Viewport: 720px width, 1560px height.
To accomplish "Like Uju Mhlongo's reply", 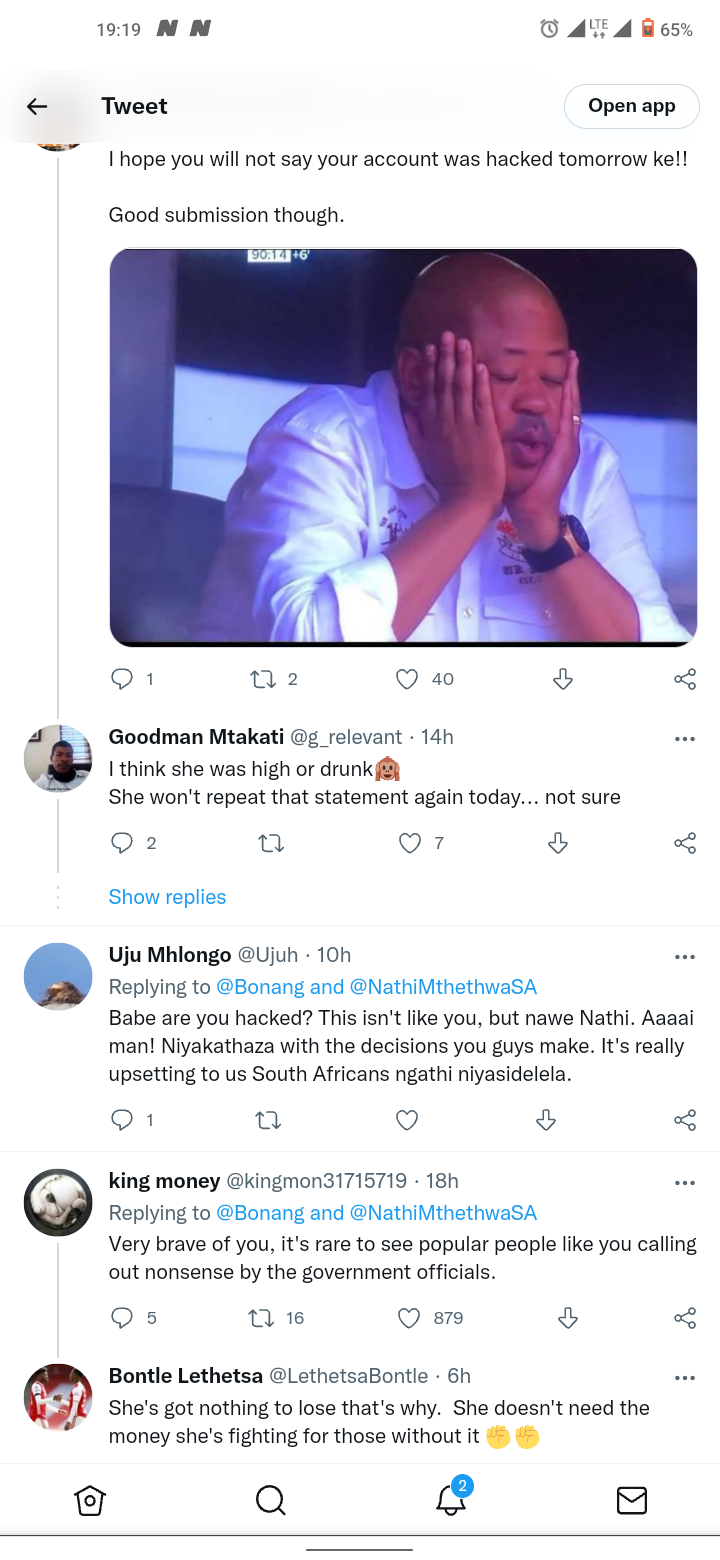I will coord(407,1120).
